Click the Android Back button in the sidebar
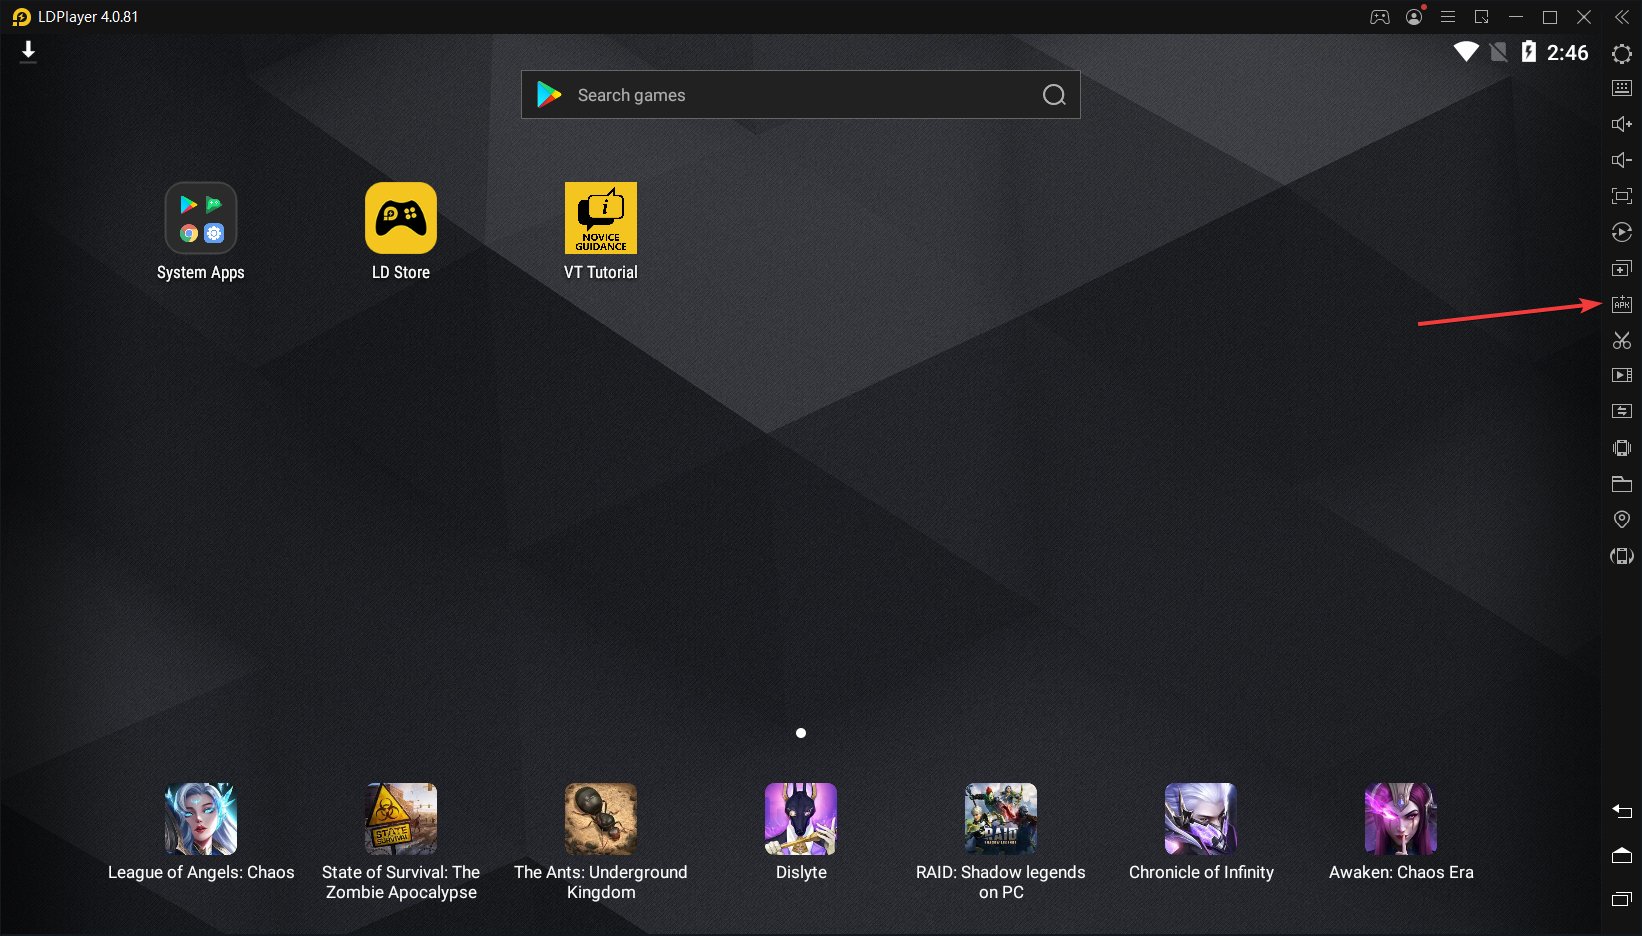Viewport: 1642px width, 936px height. tap(1622, 811)
